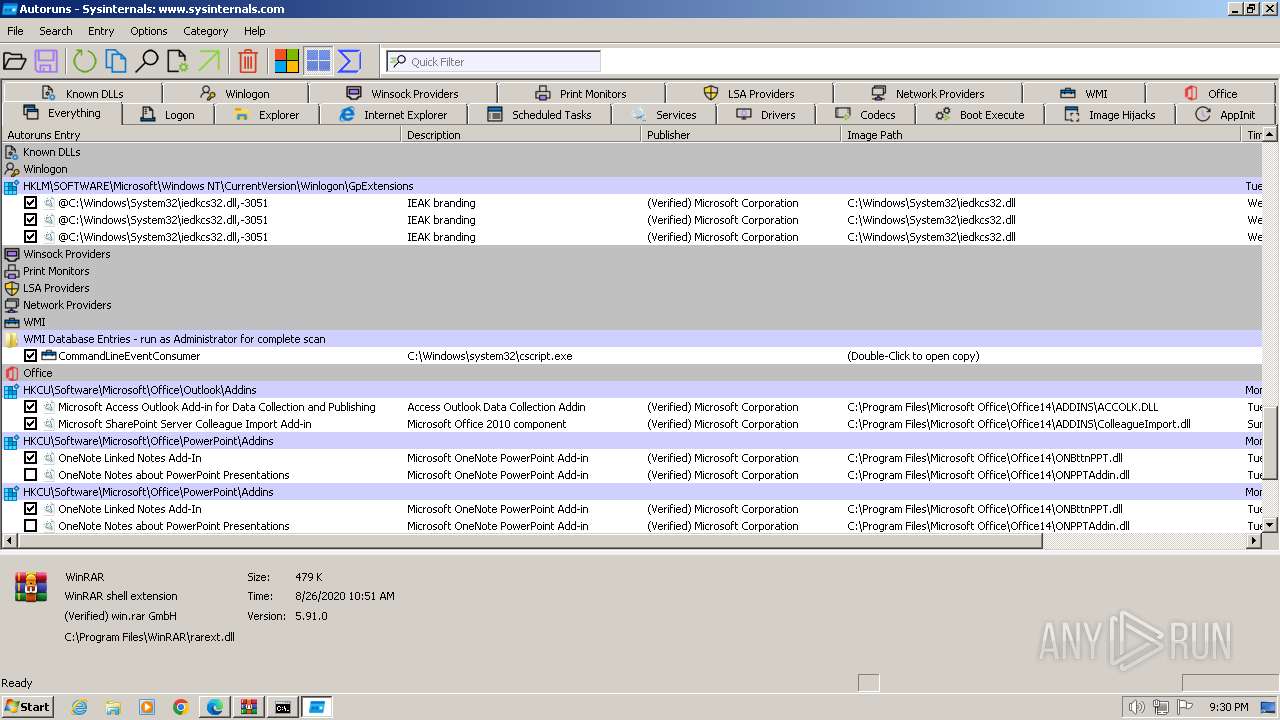The width and height of the screenshot is (1280, 720).
Task: Select the Network Providers group row
Action: tap(632, 305)
